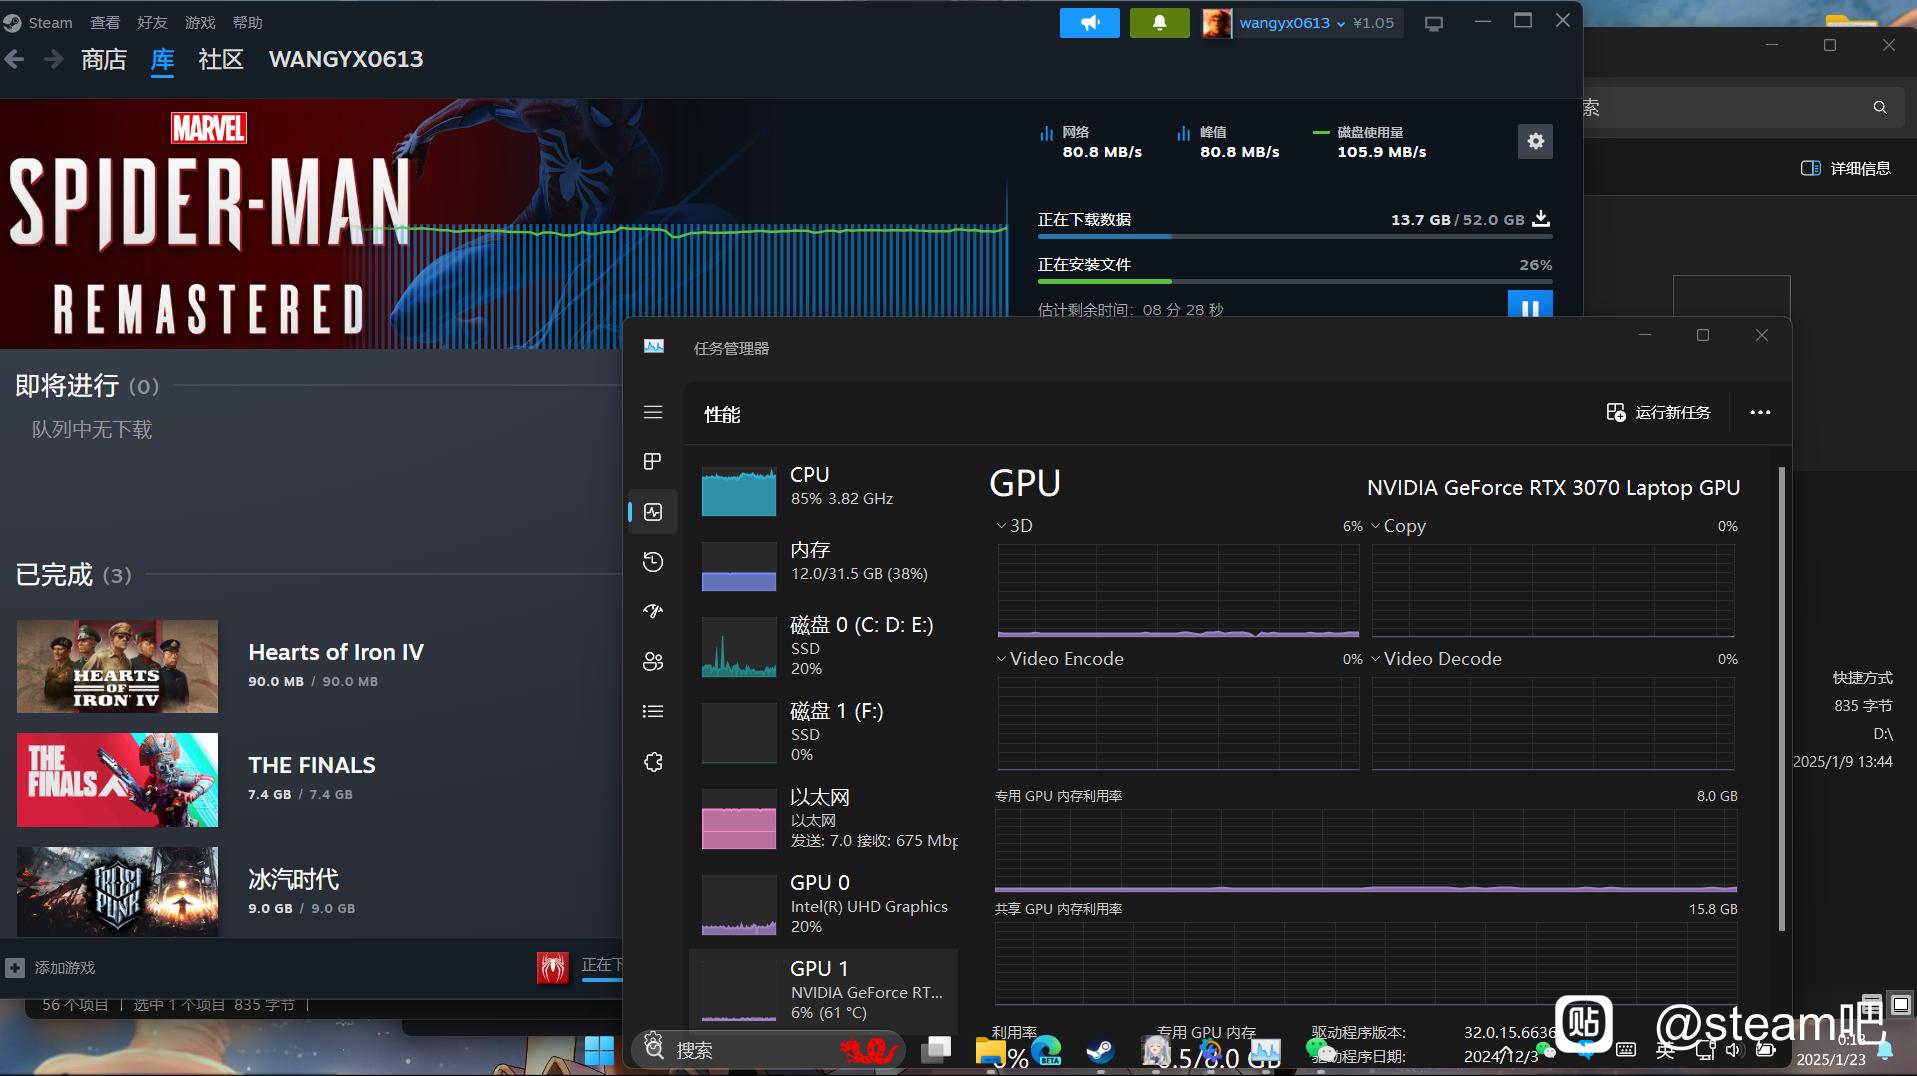Open Task Manager hamburger navigation menu
Screen dimensions: 1917x1076
653,412
